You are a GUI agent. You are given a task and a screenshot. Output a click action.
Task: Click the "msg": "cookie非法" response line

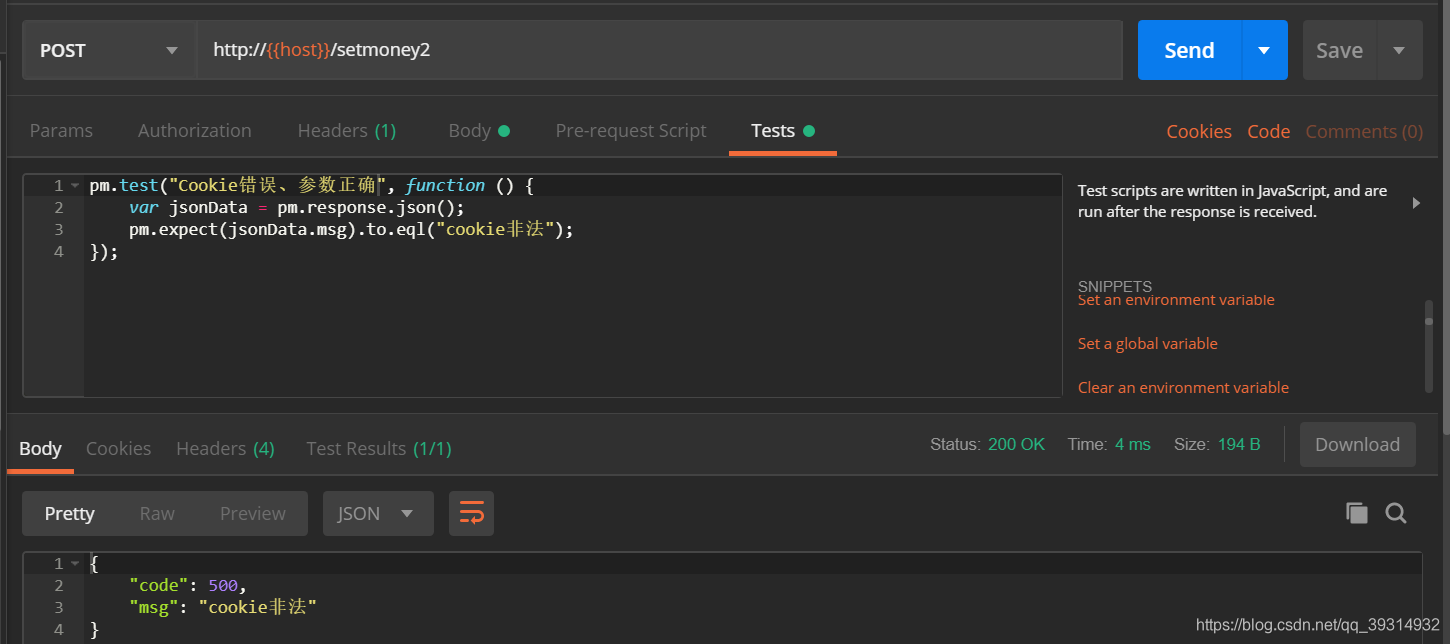[223, 608]
